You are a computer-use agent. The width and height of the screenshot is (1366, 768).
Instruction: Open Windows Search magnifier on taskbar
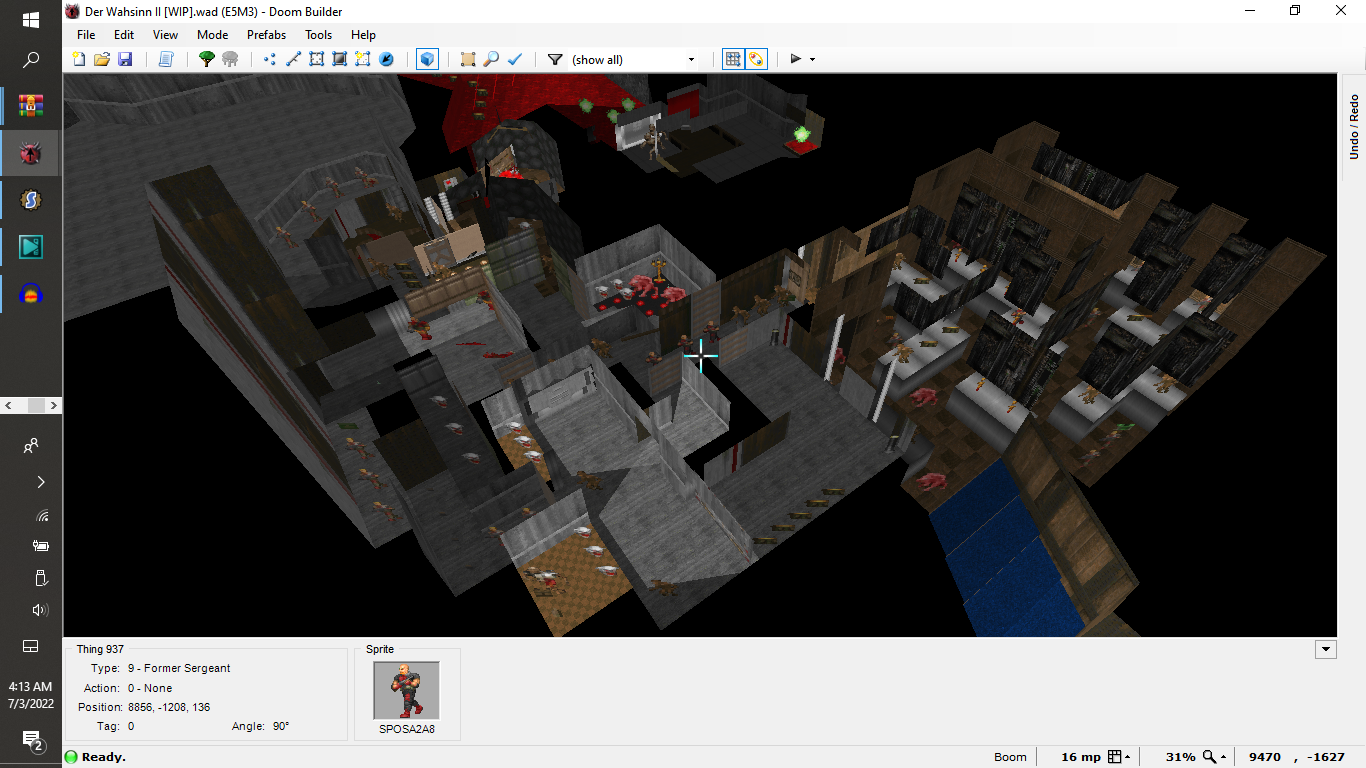(x=31, y=61)
